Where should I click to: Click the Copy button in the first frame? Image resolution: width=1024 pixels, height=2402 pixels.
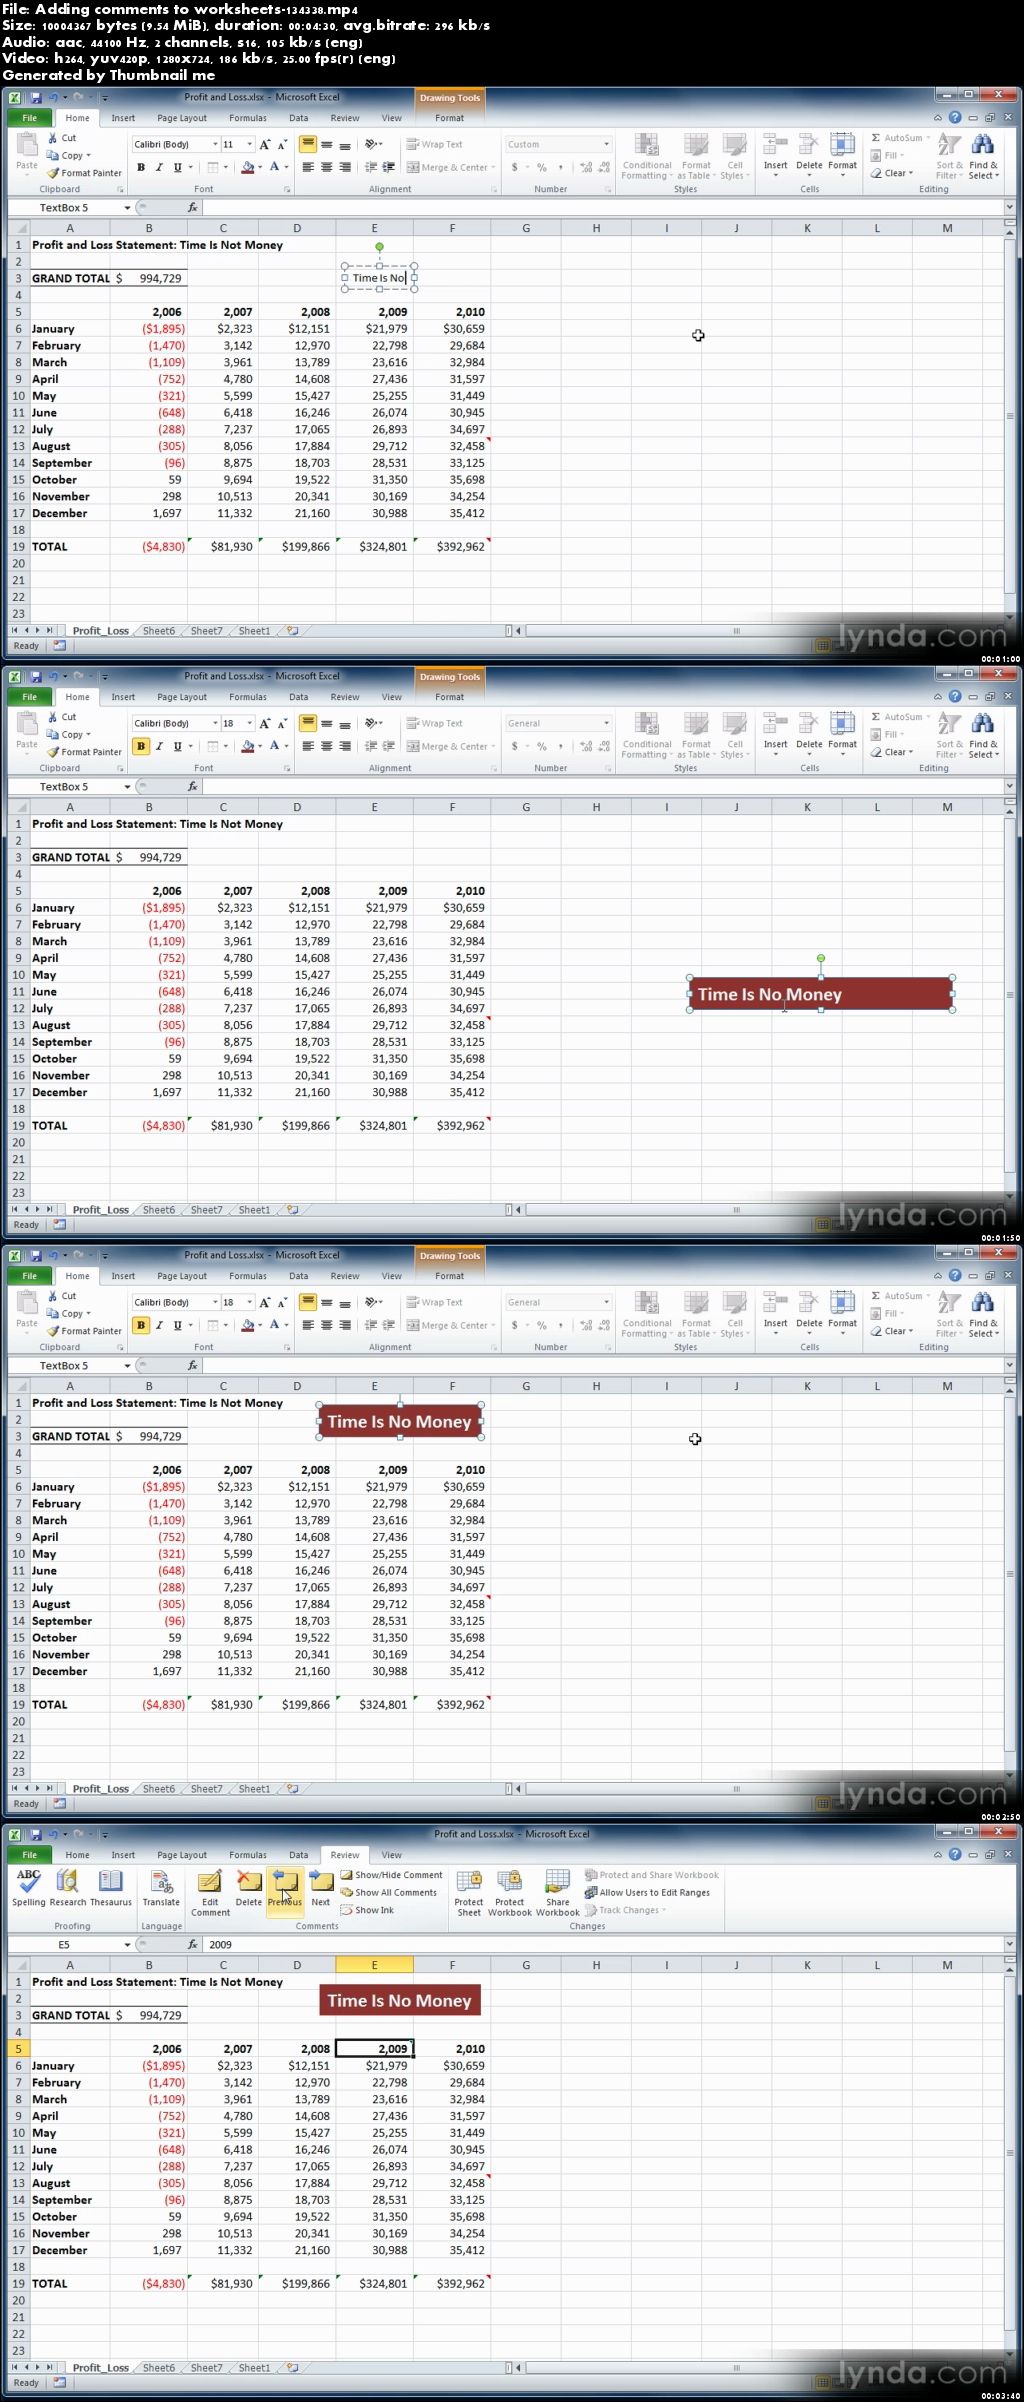click(x=68, y=156)
